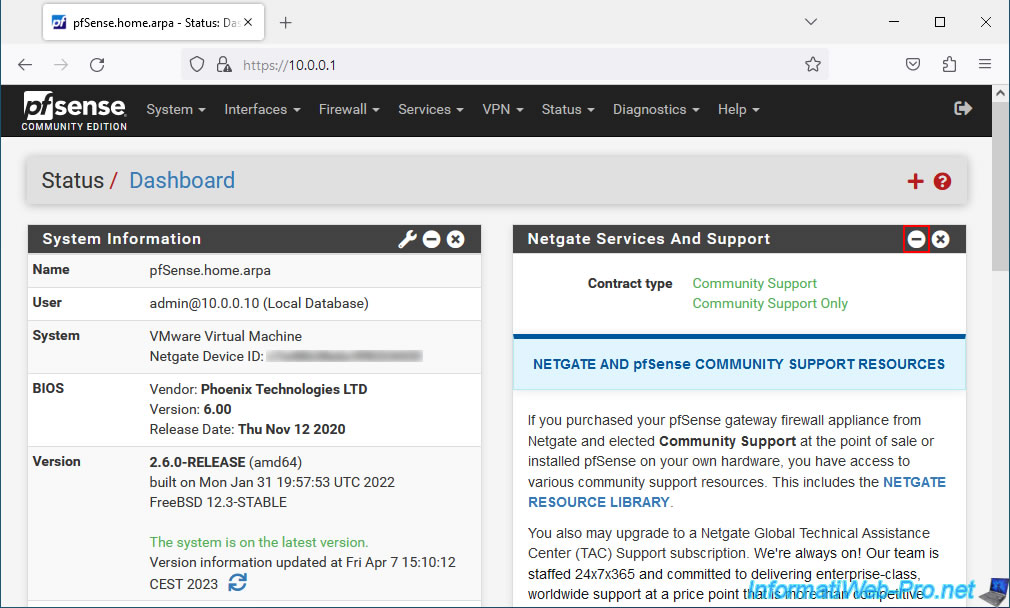
Task: Click the Netgate Device ID label
Action: click(x=206, y=356)
